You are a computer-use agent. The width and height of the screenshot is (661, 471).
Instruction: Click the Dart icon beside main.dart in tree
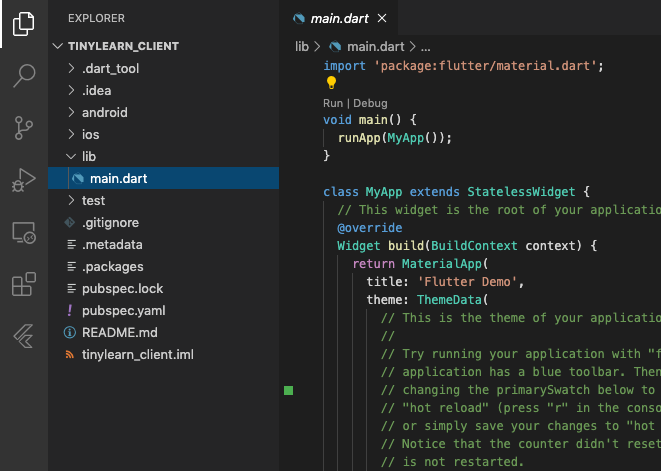click(78, 178)
